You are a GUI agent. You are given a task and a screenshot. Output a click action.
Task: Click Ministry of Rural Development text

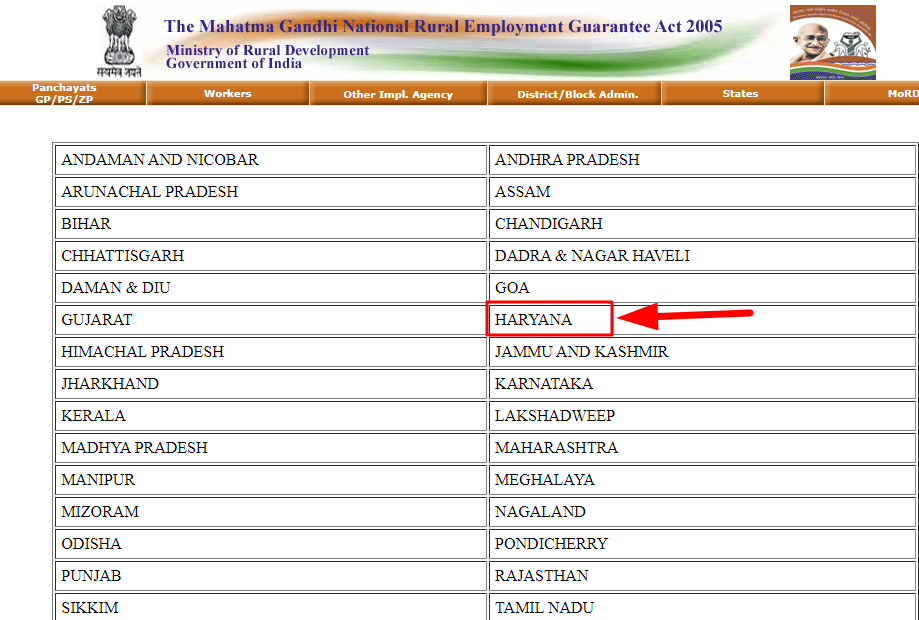267,50
